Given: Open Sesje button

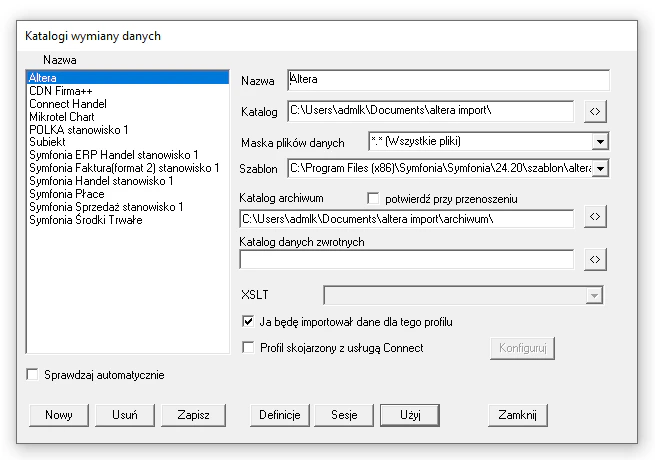Looking at the screenshot, I should pos(344,415).
